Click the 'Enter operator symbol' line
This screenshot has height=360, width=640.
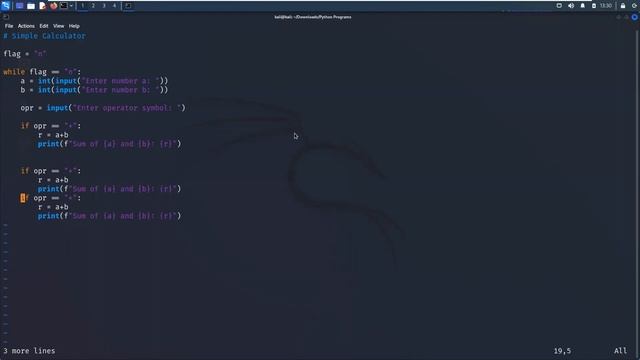point(103,108)
